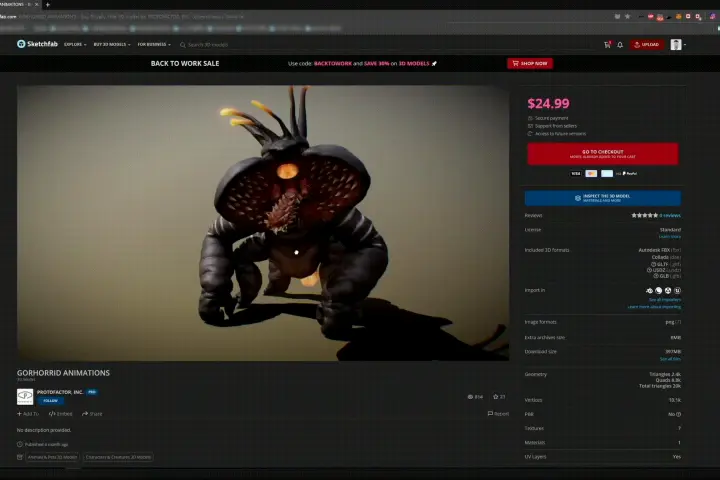This screenshot has width=720, height=480.
Task: Click the Animals & Pets 3D Models tag
Action: click(52, 457)
